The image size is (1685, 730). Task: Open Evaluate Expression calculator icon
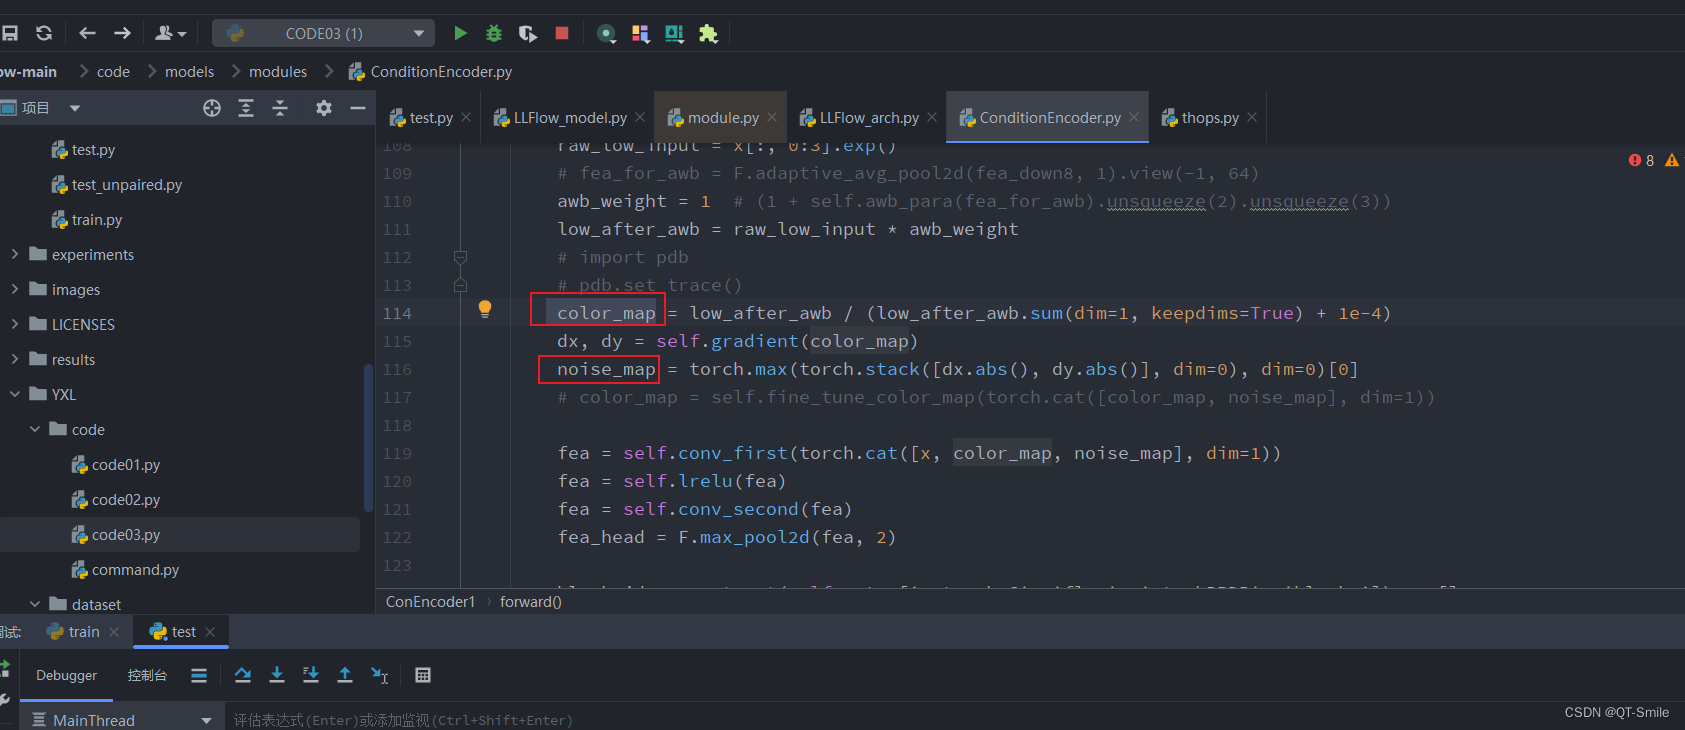point(423,675)
